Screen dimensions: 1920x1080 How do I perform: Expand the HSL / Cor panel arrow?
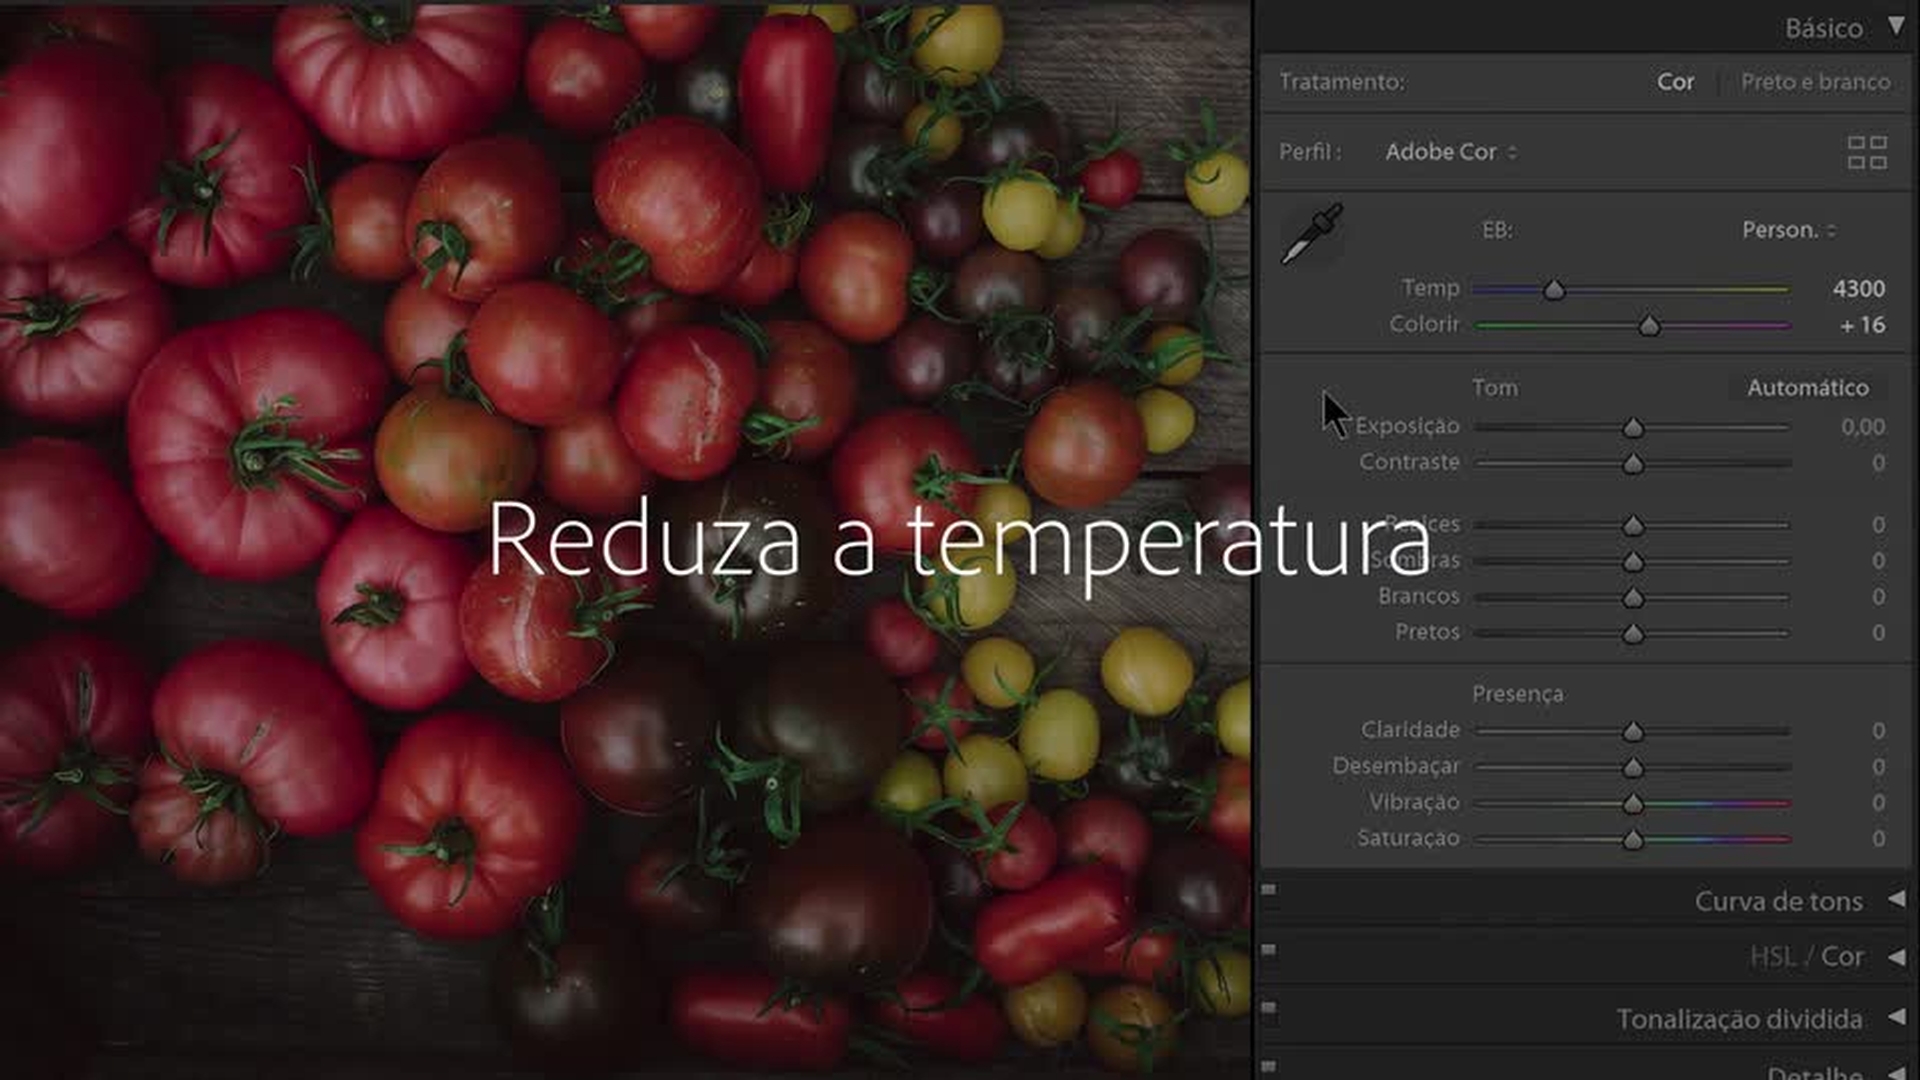pos(1895,957)
